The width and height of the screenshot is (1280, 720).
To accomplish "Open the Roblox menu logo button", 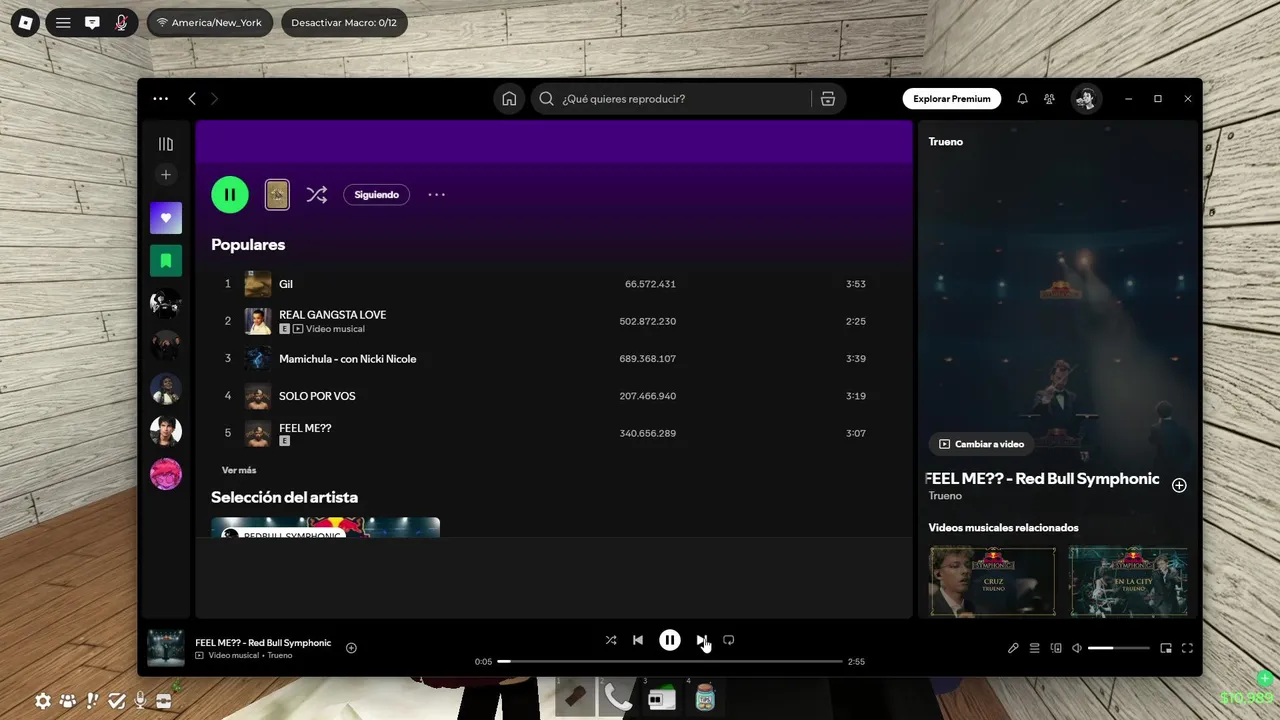I will [x=25, y=22].
